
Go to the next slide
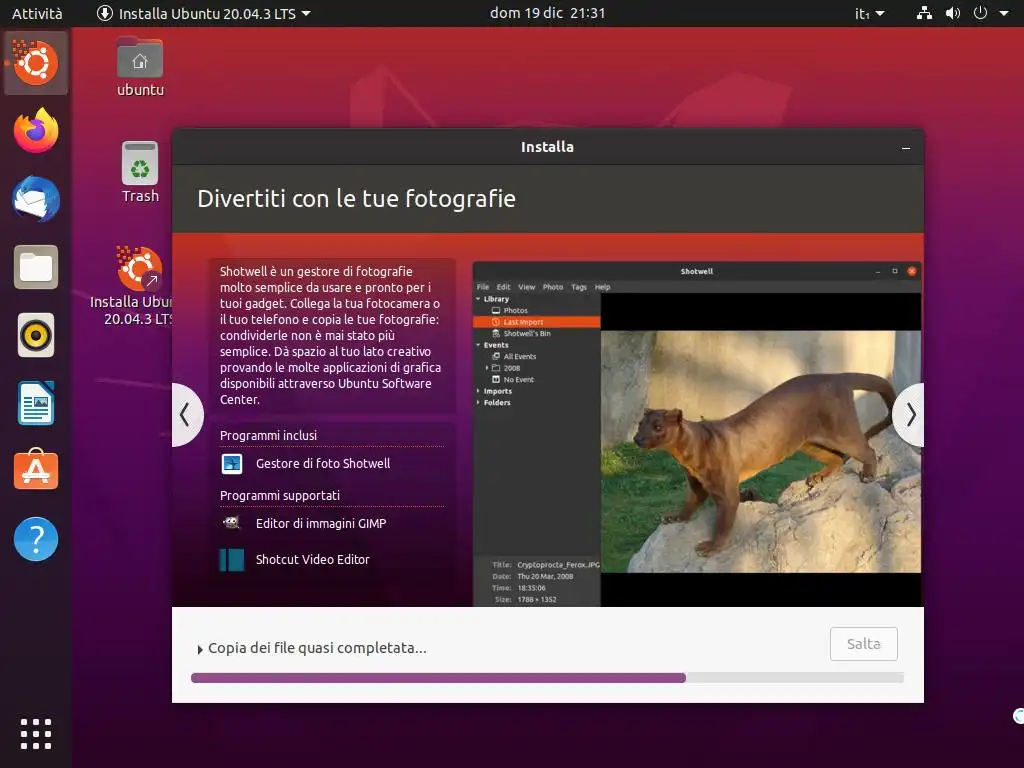pyautogui.click(x=909, y=415)
